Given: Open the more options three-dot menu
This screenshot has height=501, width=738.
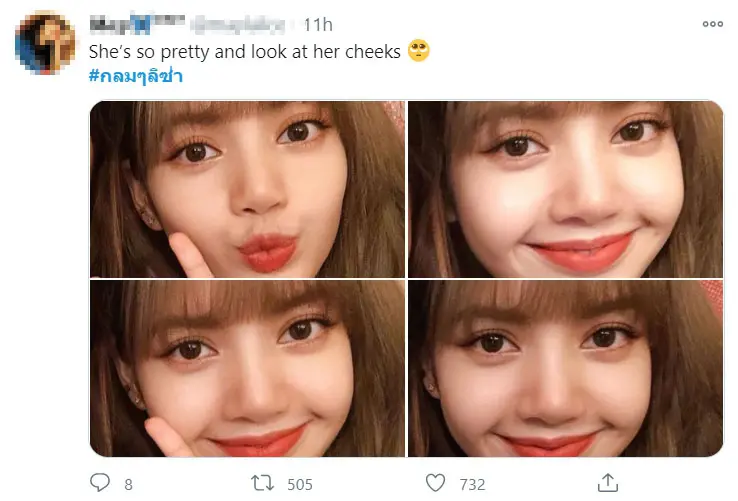Looking at the screenshot, I should (712, 23).
